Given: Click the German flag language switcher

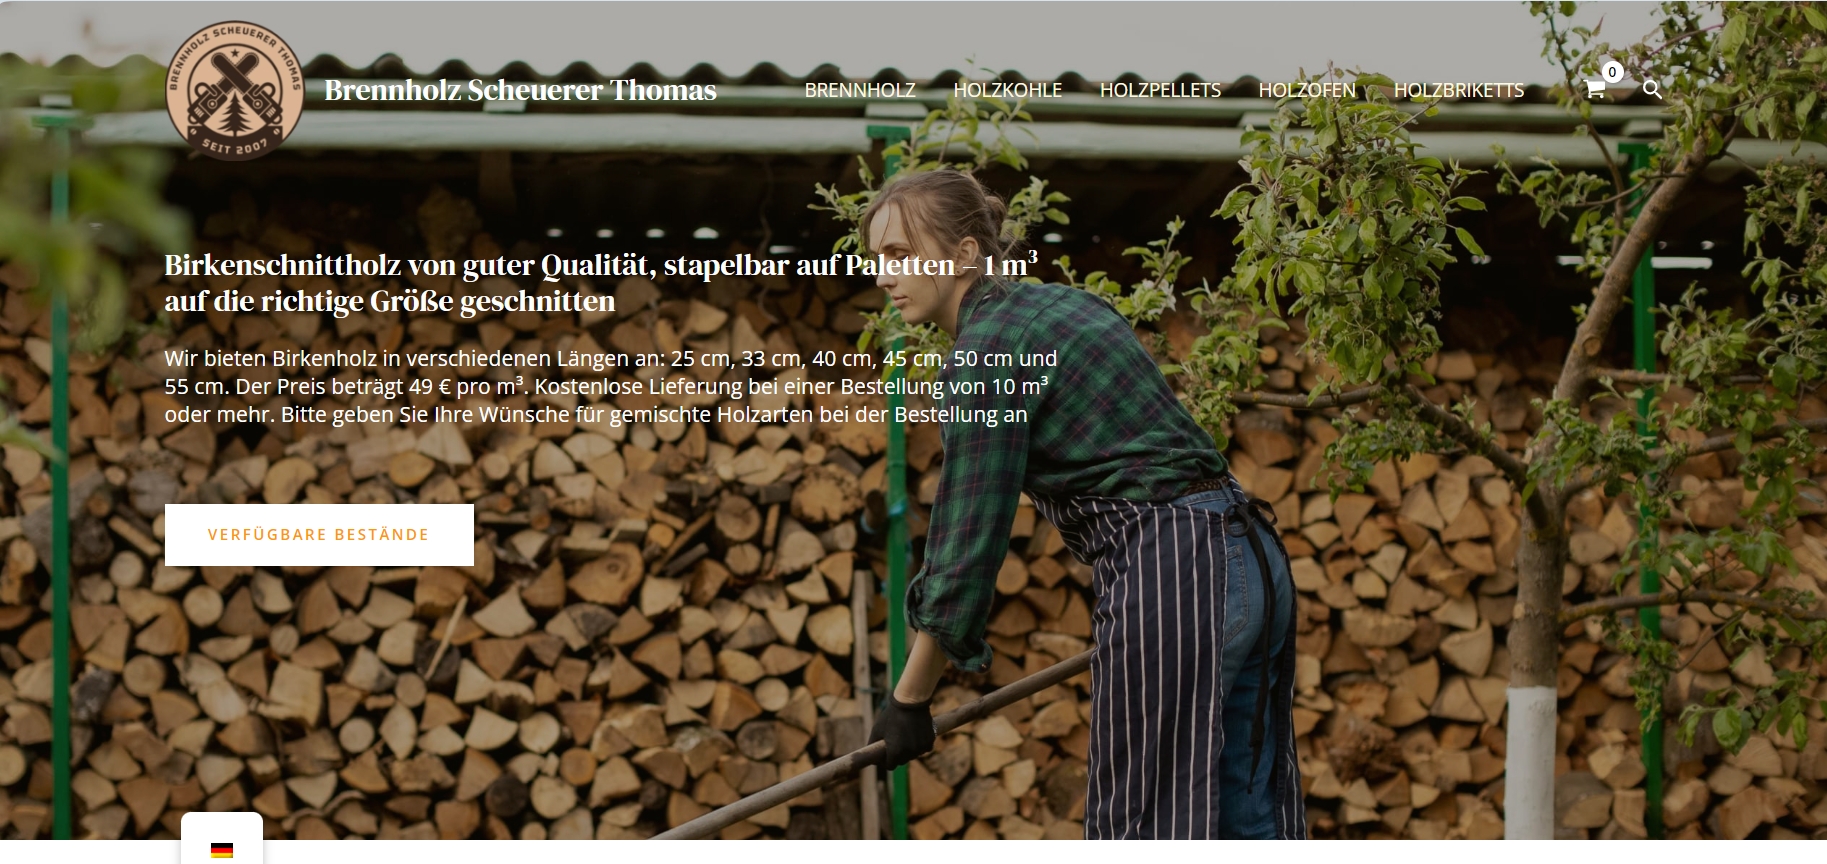Looking at the screenshot, I should pyautogui.click(x=222, y=851).
